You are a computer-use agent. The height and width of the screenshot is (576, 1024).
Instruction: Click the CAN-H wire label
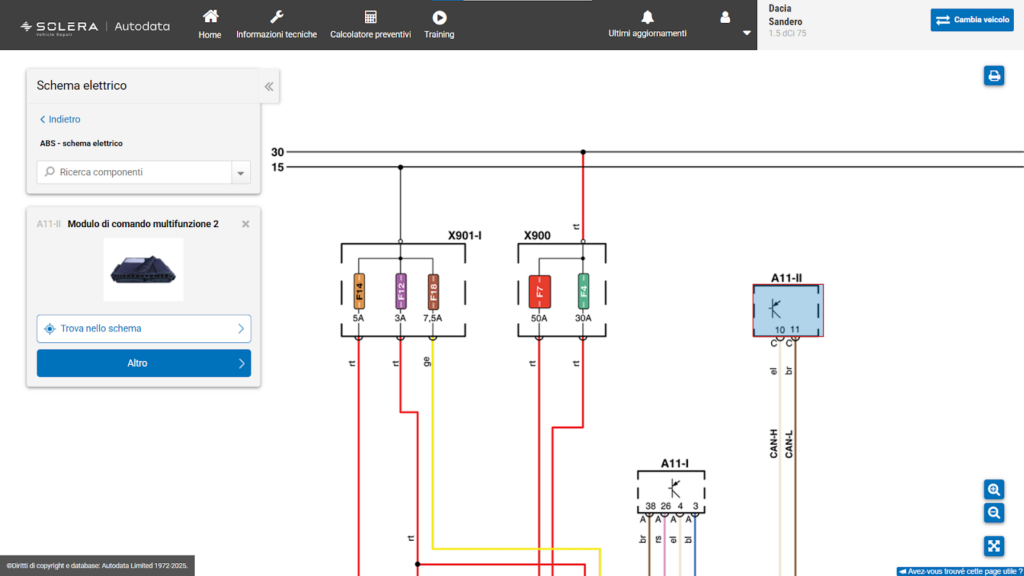click(774, 443)
